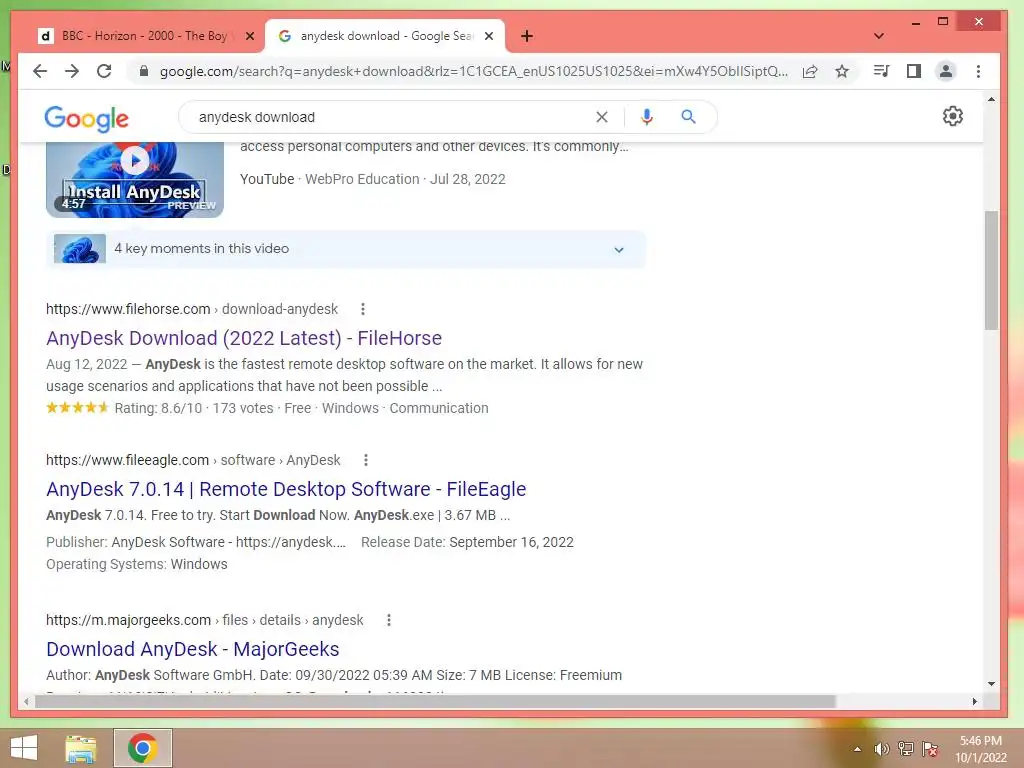Click 'Rating: 8.6/10 · 173 votes' text

[194, 408]
